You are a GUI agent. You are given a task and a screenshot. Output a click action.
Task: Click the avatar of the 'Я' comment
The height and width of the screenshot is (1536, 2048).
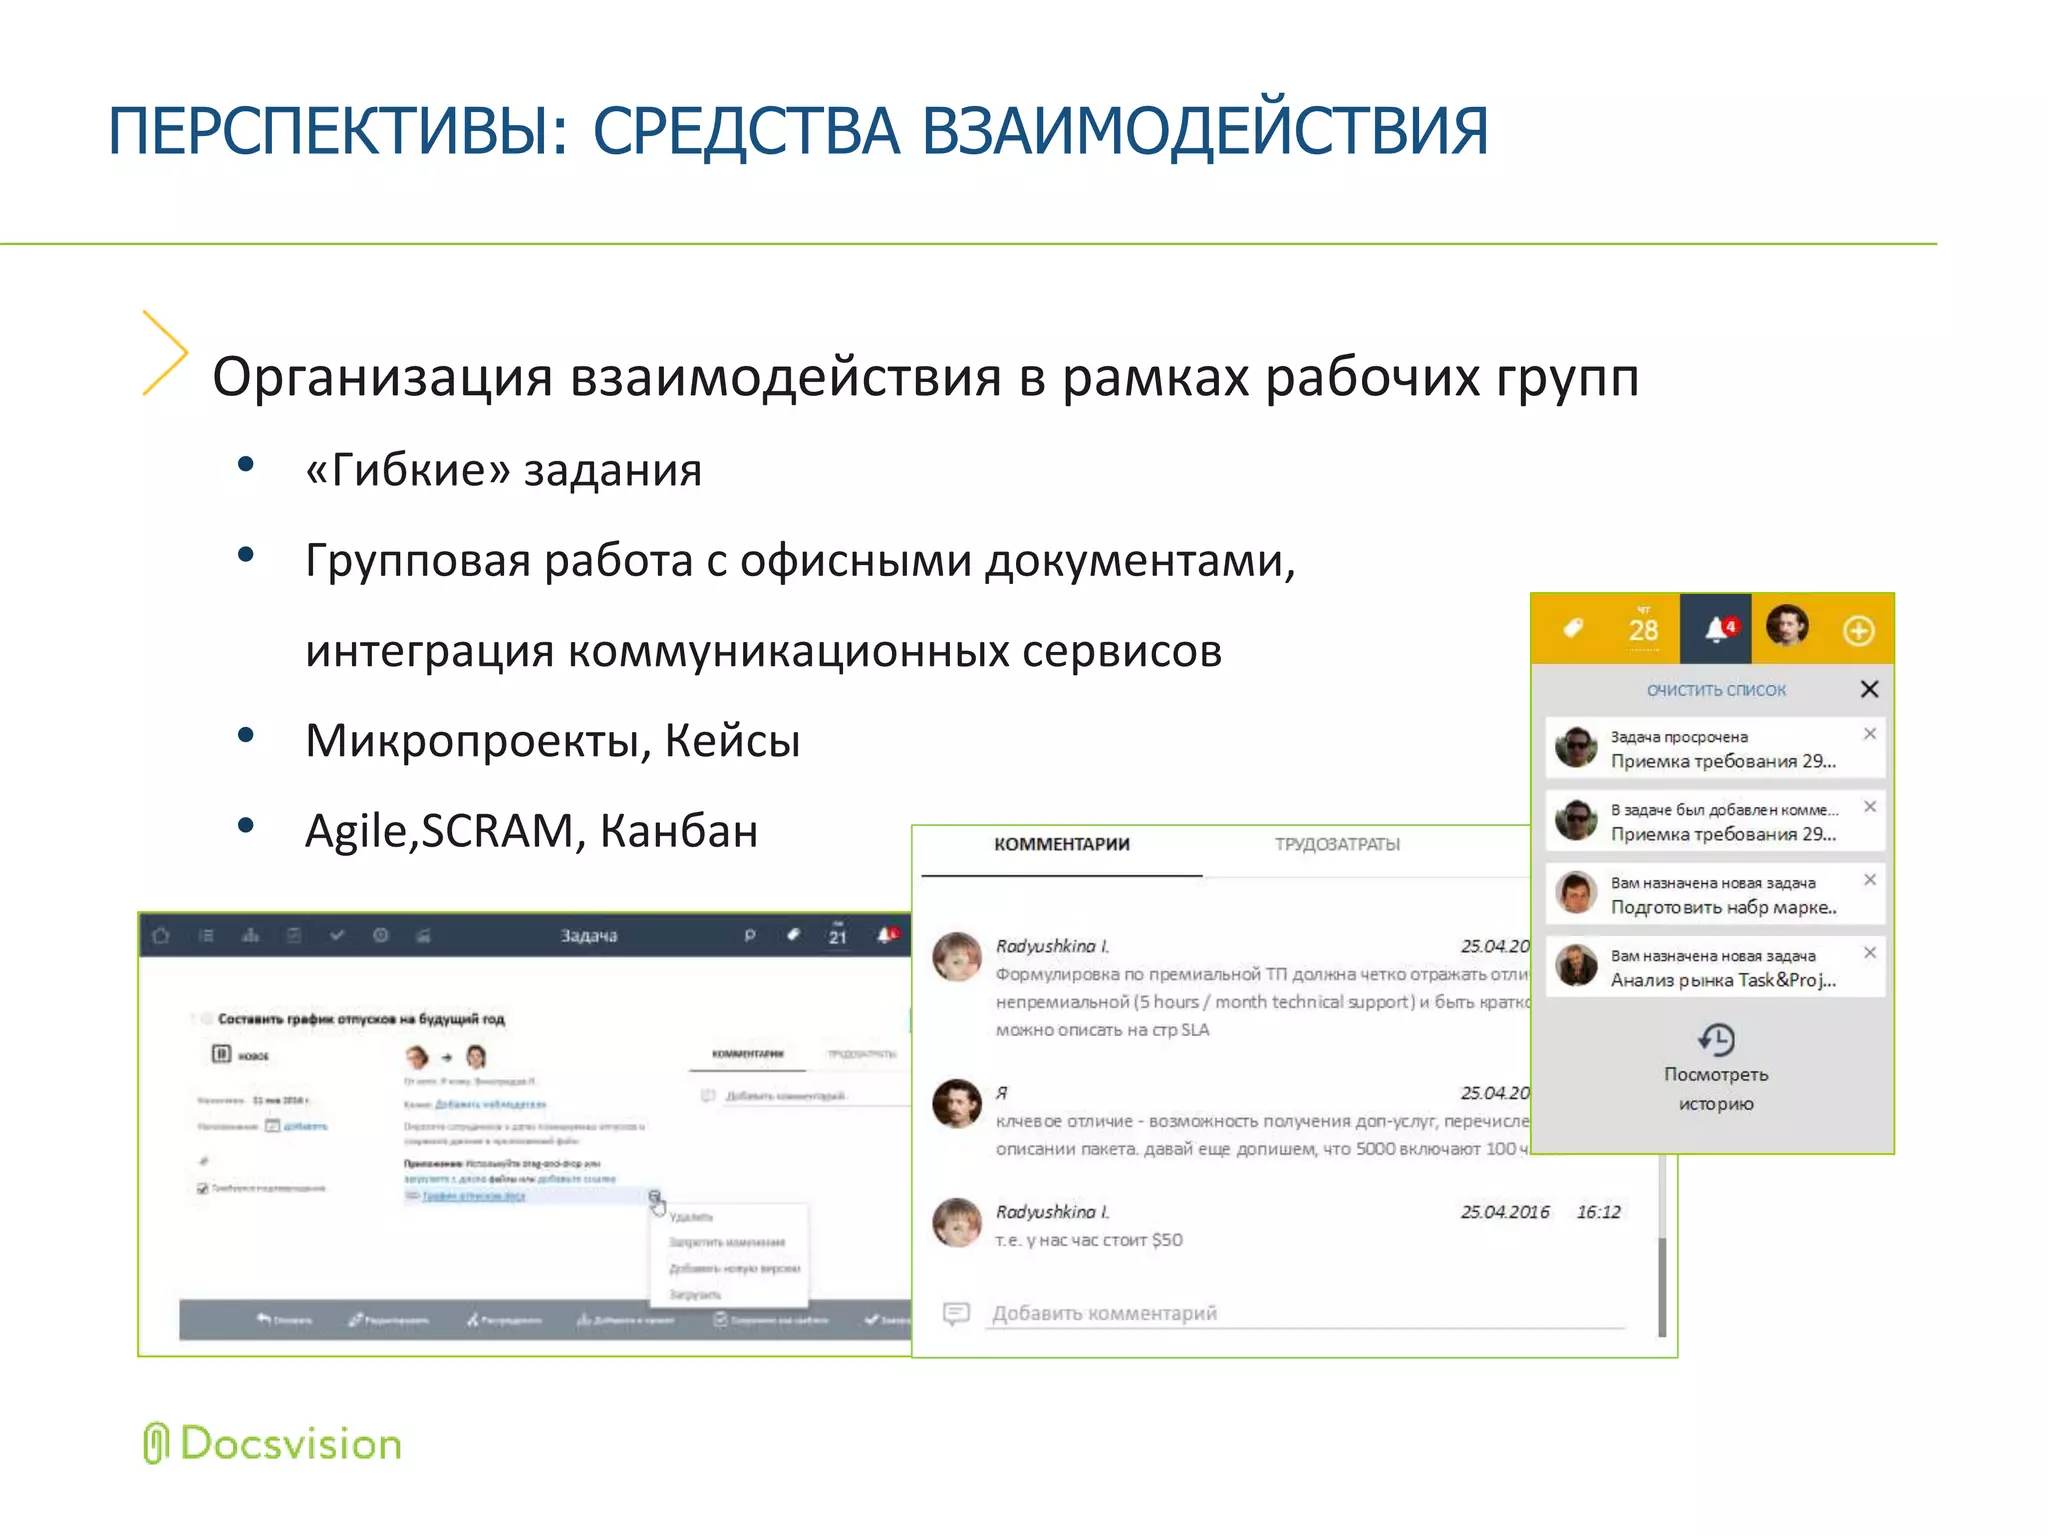pyautogui.click(x=957, y=1104)
